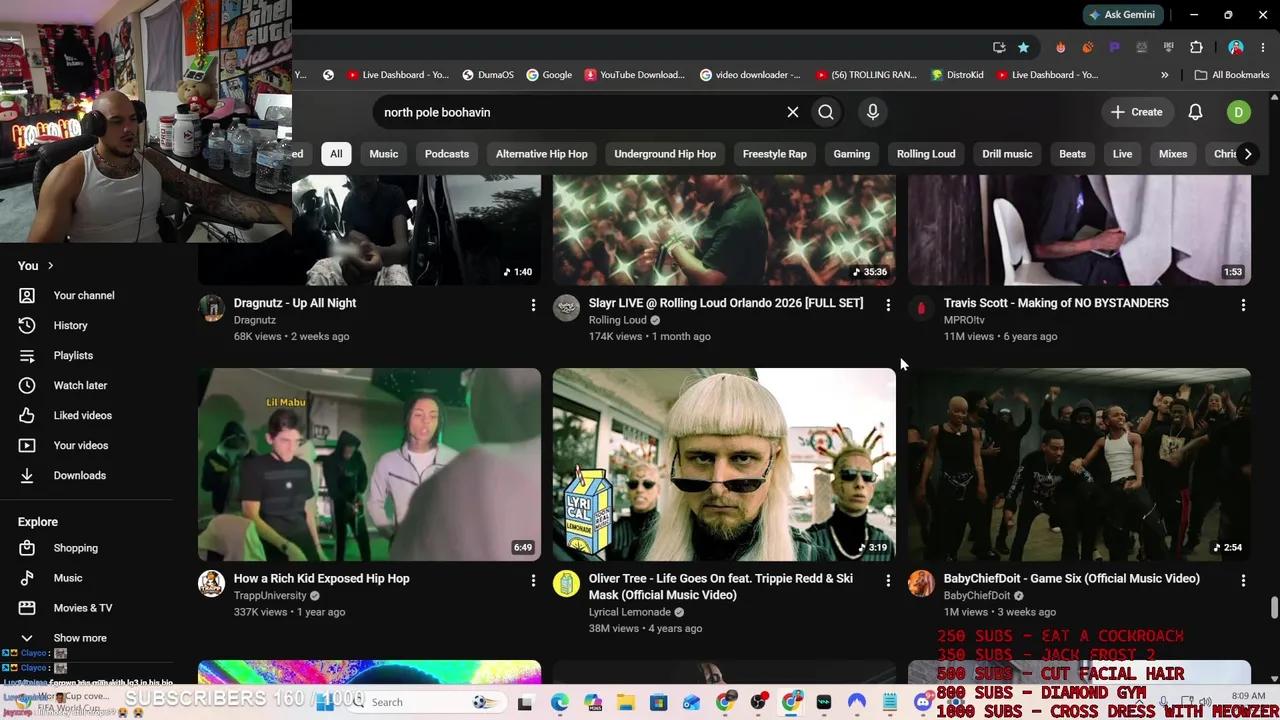Open Discord from the taskbar
Image resolution: width=1280 pixels, height=720 pixels.
(x=923, y=702)
